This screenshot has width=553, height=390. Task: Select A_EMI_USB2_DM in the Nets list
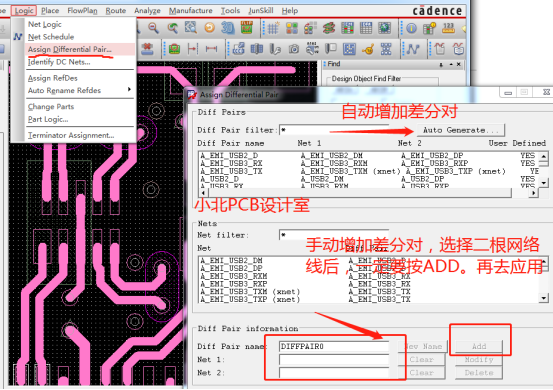[x=231, y=261]
